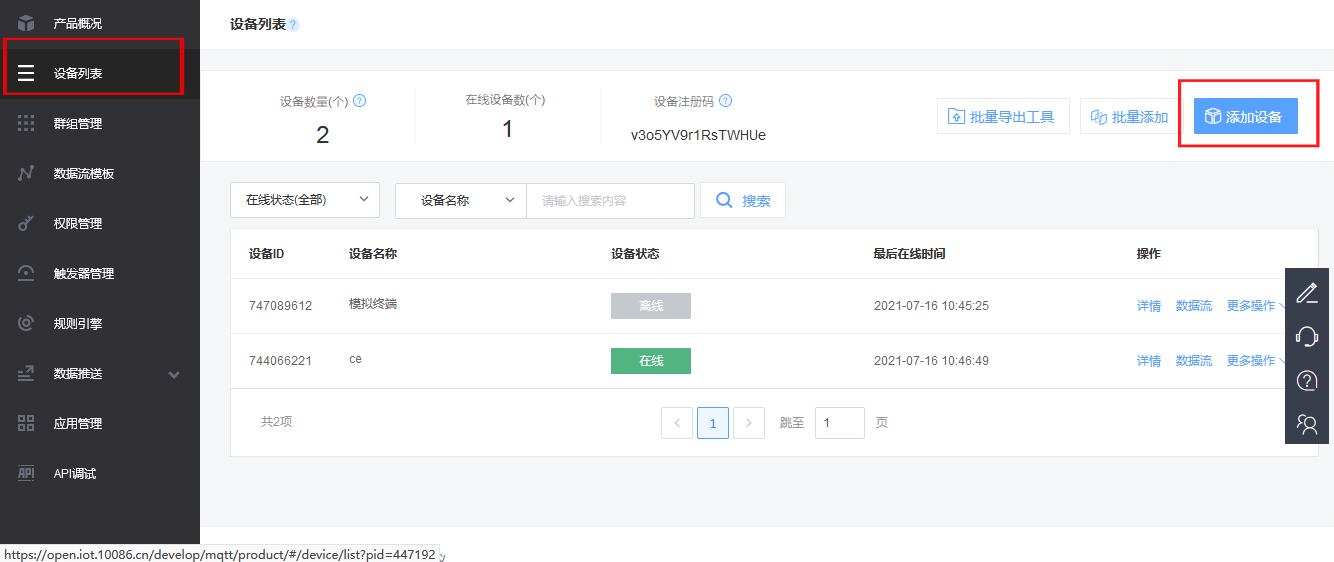This screenshot has height=562, width=1334.
Task: Open 数据流模板 menu item
Action: (100, 173)
